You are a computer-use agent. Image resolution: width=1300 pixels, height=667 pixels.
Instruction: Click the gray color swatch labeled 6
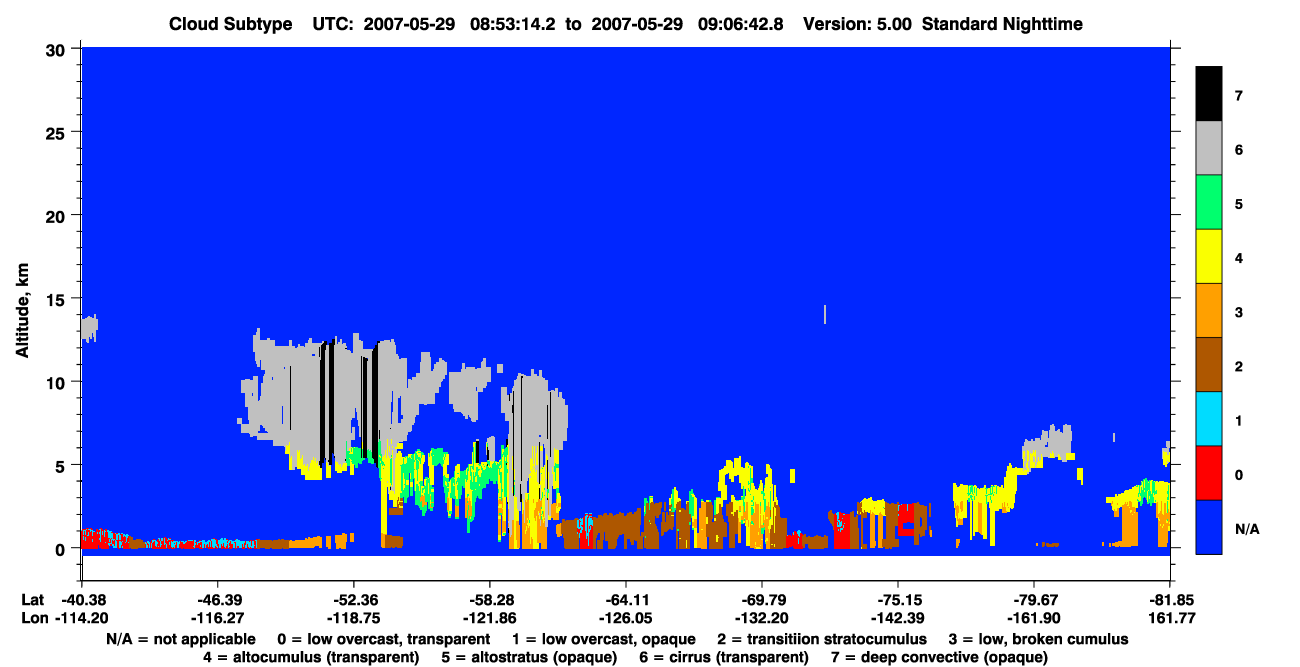(x=1208, y=148)
